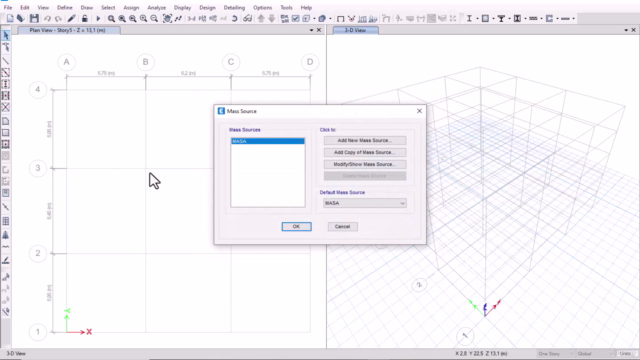Click grid bubble D in the plan view
The width and height of the screenshot is (640, 360).
tap(310, 62)
